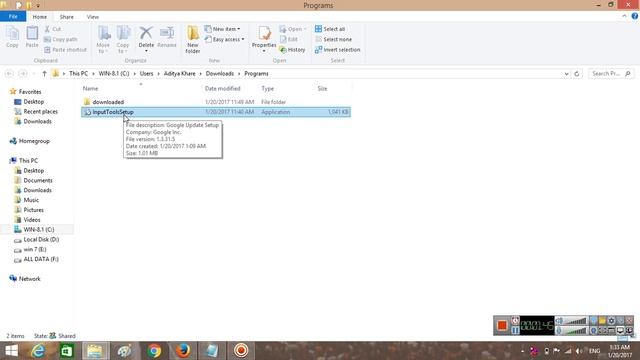
Task: Go up one folder level arrow
Action: (x=44, y=74)
